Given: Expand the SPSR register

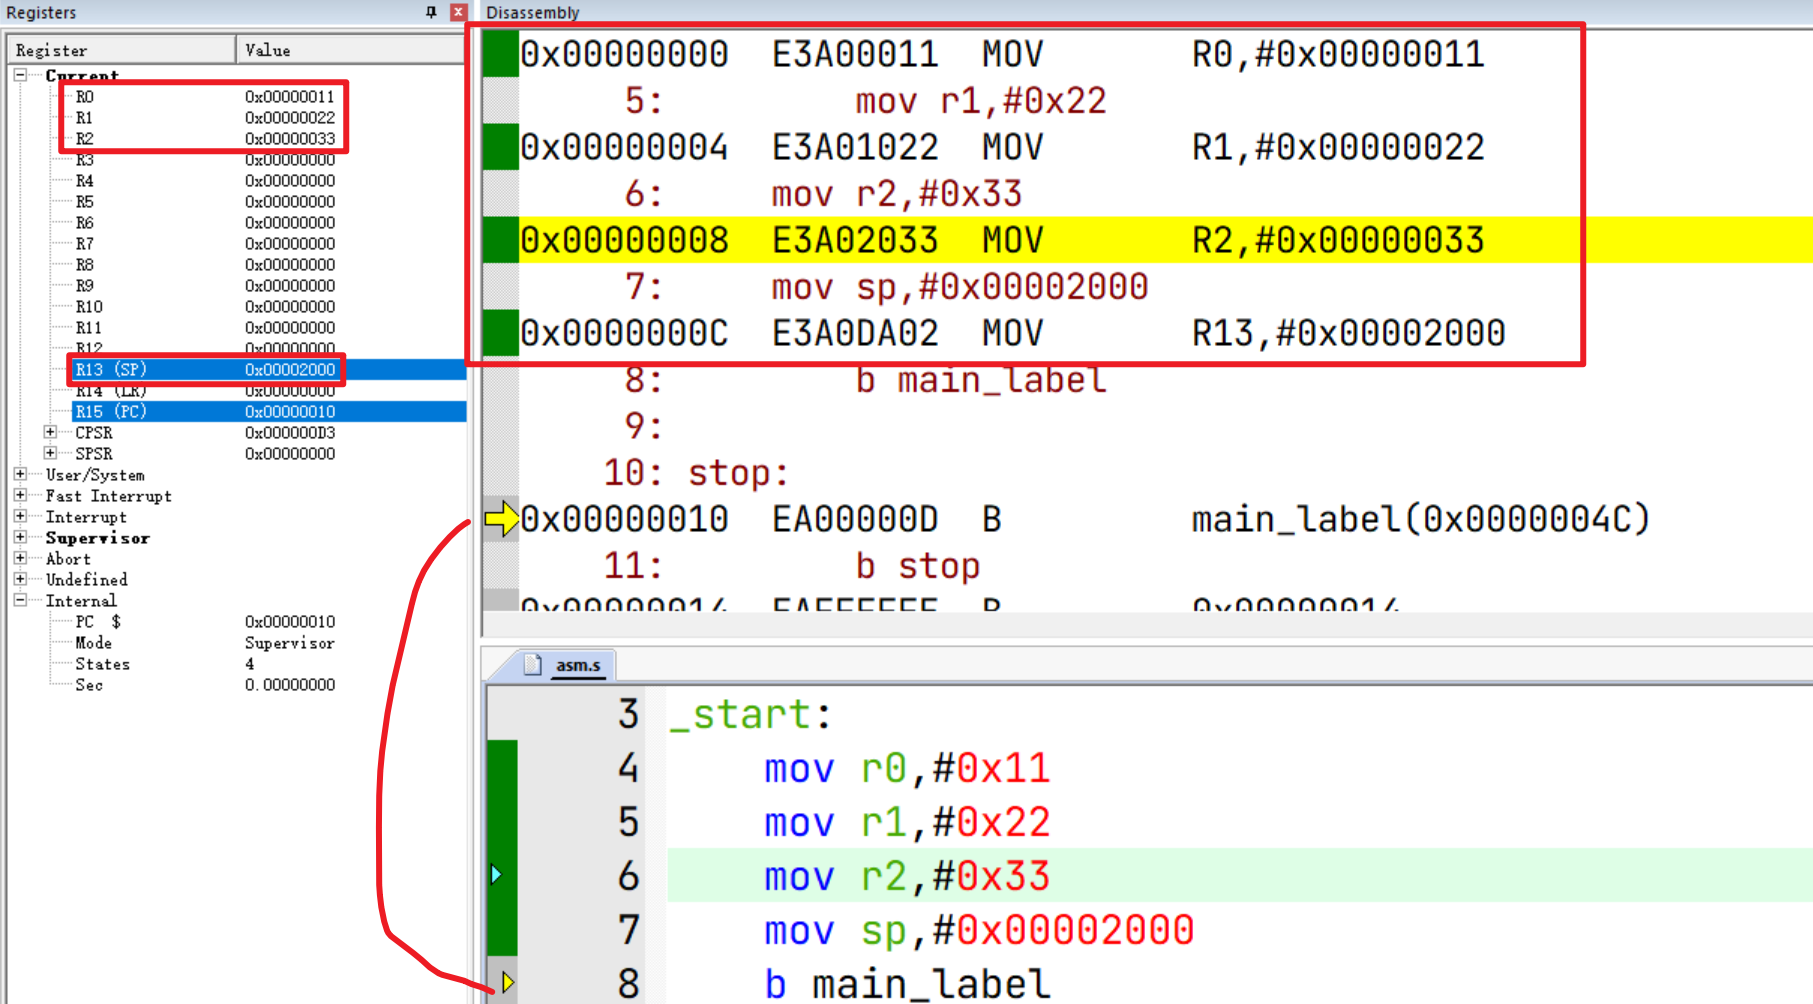Looking at the screenshot, I should (x=50, y=453).
